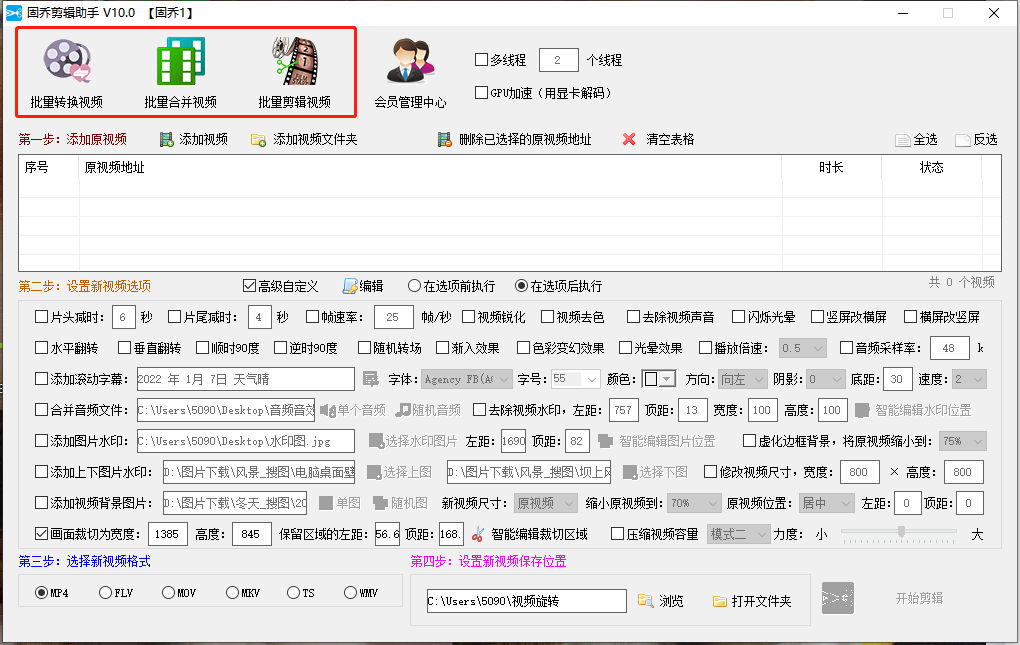
Task: Click the 时长 column header
Action: 831,168
